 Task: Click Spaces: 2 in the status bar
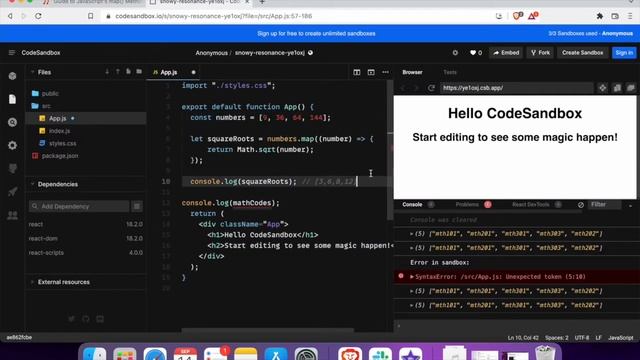point(557,338)
